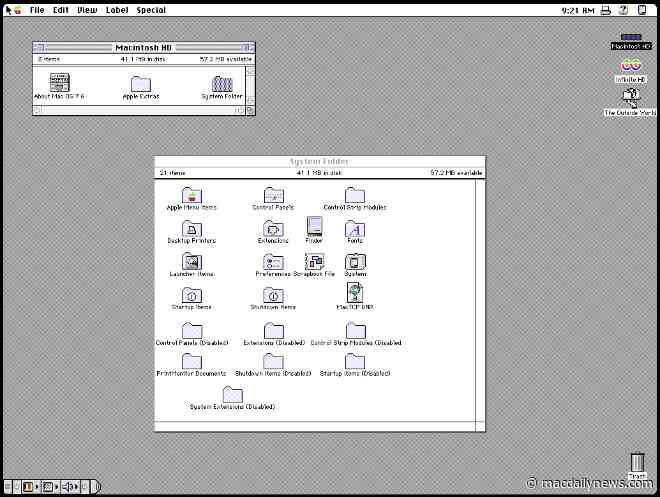The width and height of the screenshot is (660, 497).
Task: Click the monitor resolution control strip module
Action: point(48,487)
